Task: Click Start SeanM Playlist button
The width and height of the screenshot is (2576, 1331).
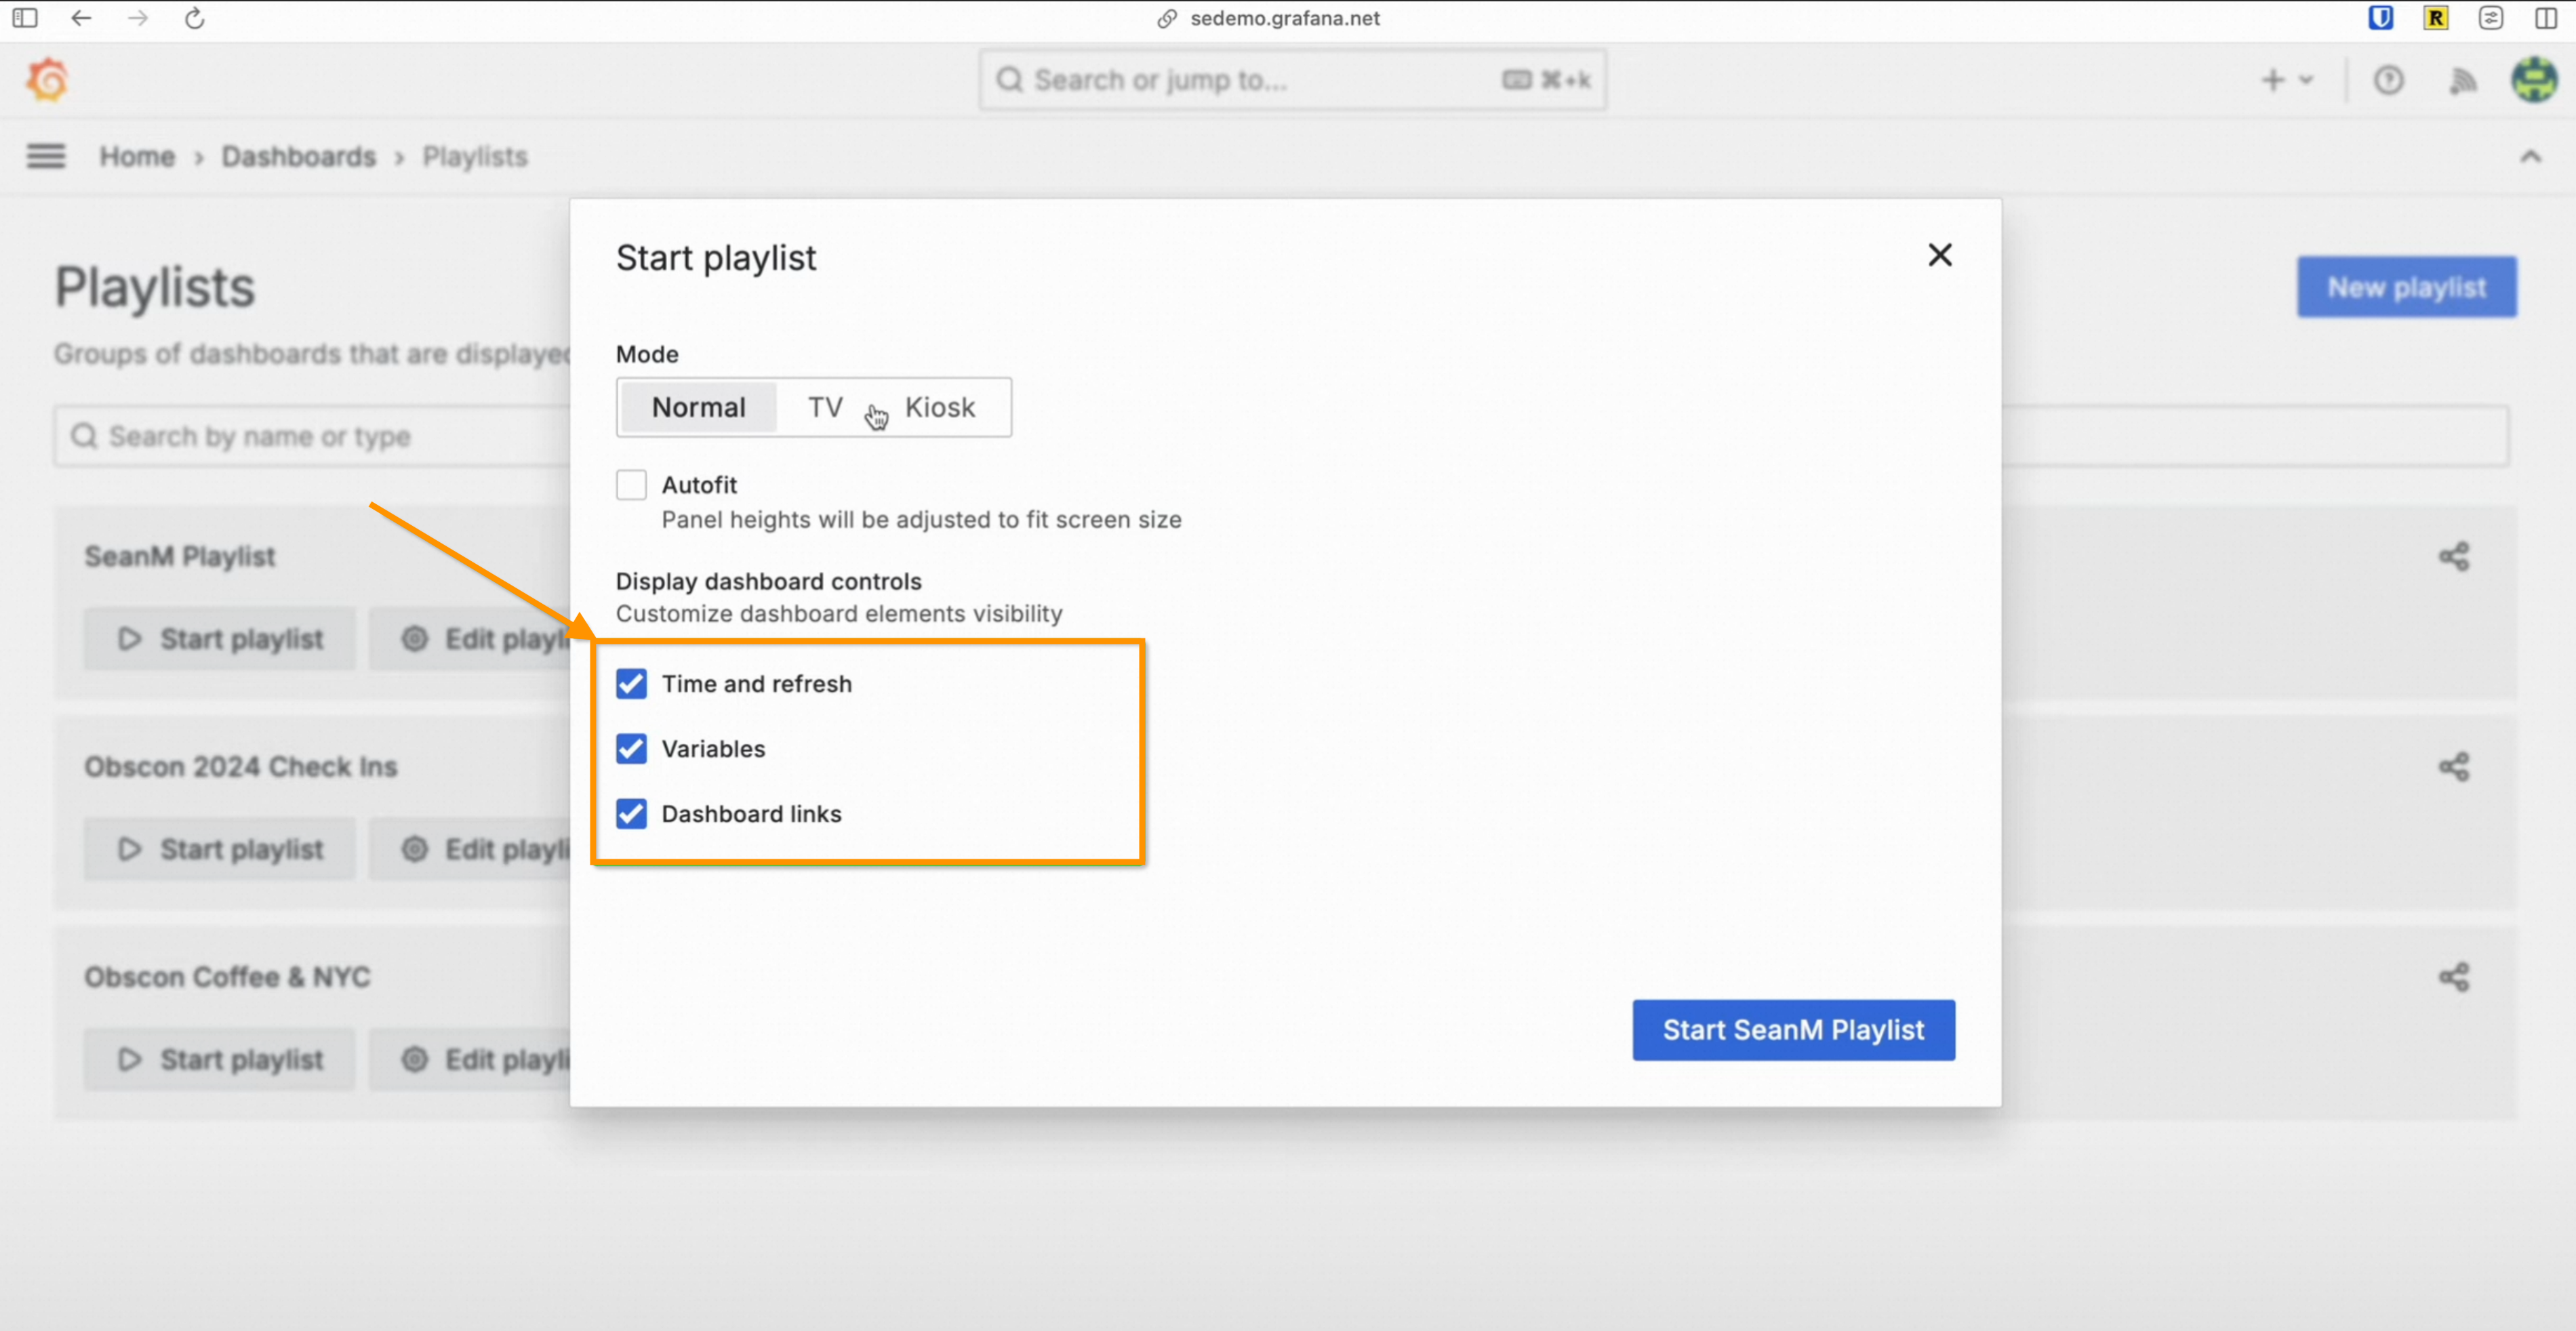Action: pyautogui.click(x=1793, y=1030)
